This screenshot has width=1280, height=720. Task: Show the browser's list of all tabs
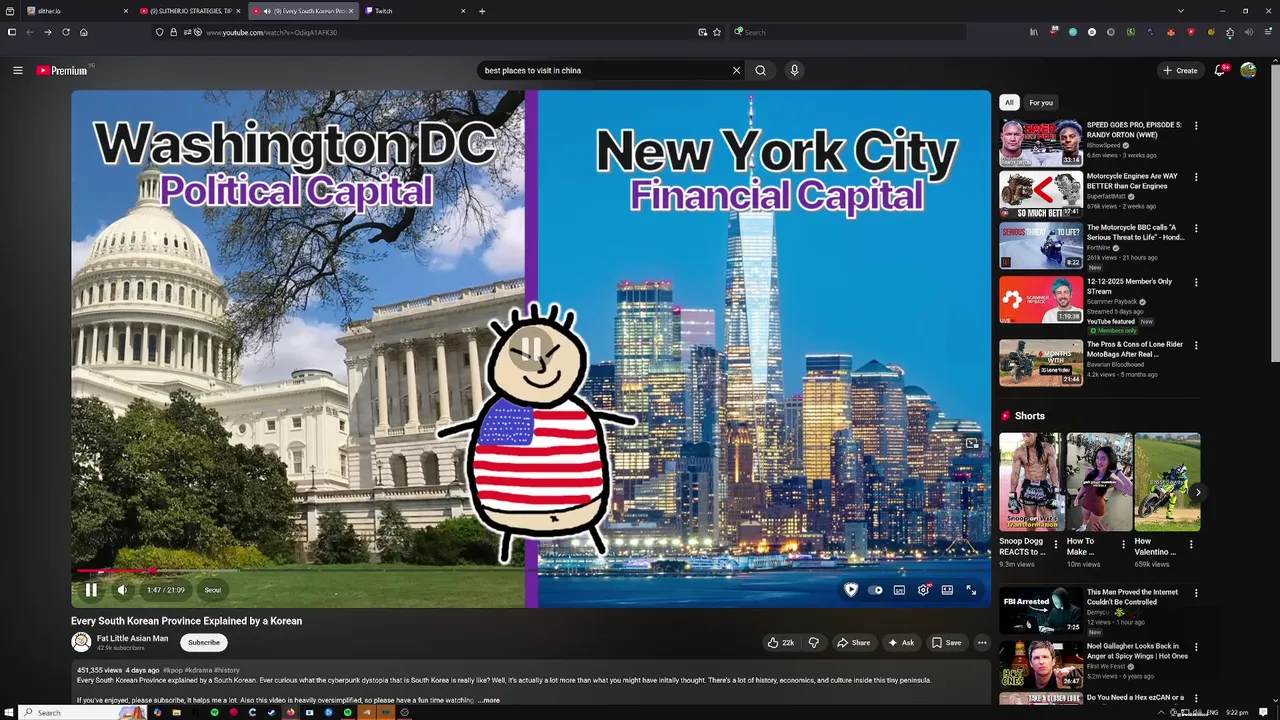click(1181, 11)
